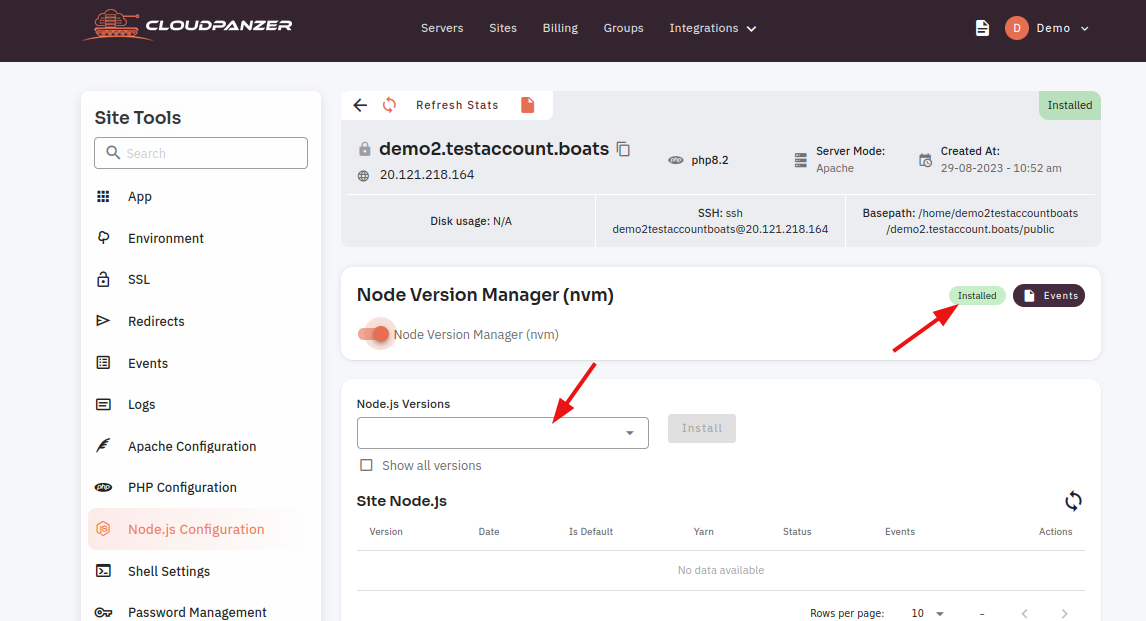Click the Apache feather icon in the sidebar
This screenshot has height=621, width=1146.
[103, 446]
